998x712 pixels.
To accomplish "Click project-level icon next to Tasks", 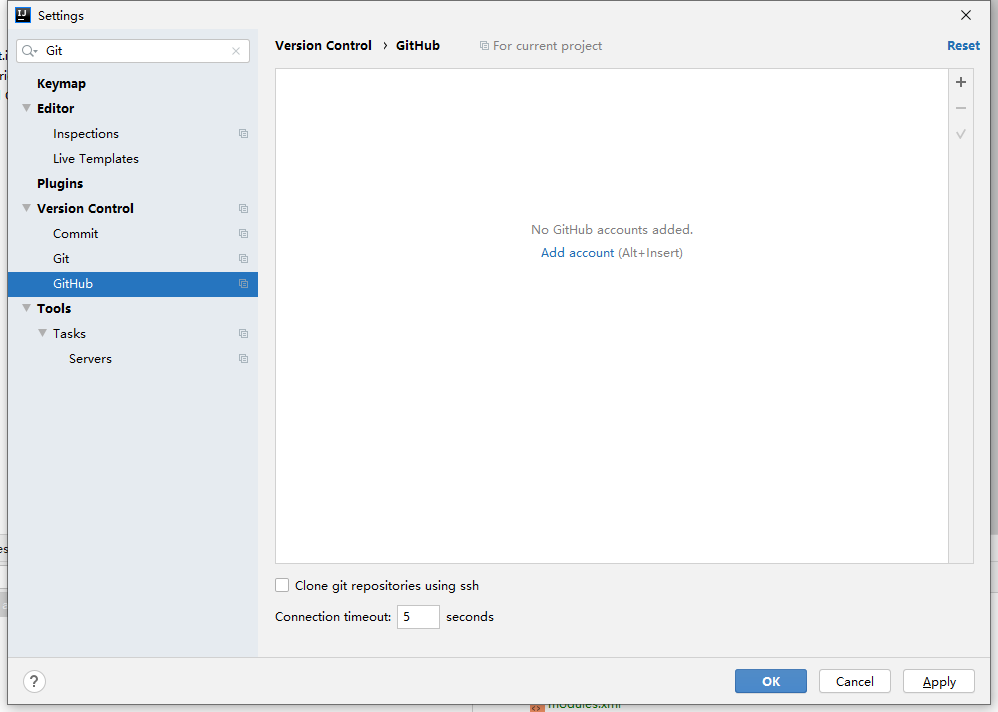I will 243,333.
